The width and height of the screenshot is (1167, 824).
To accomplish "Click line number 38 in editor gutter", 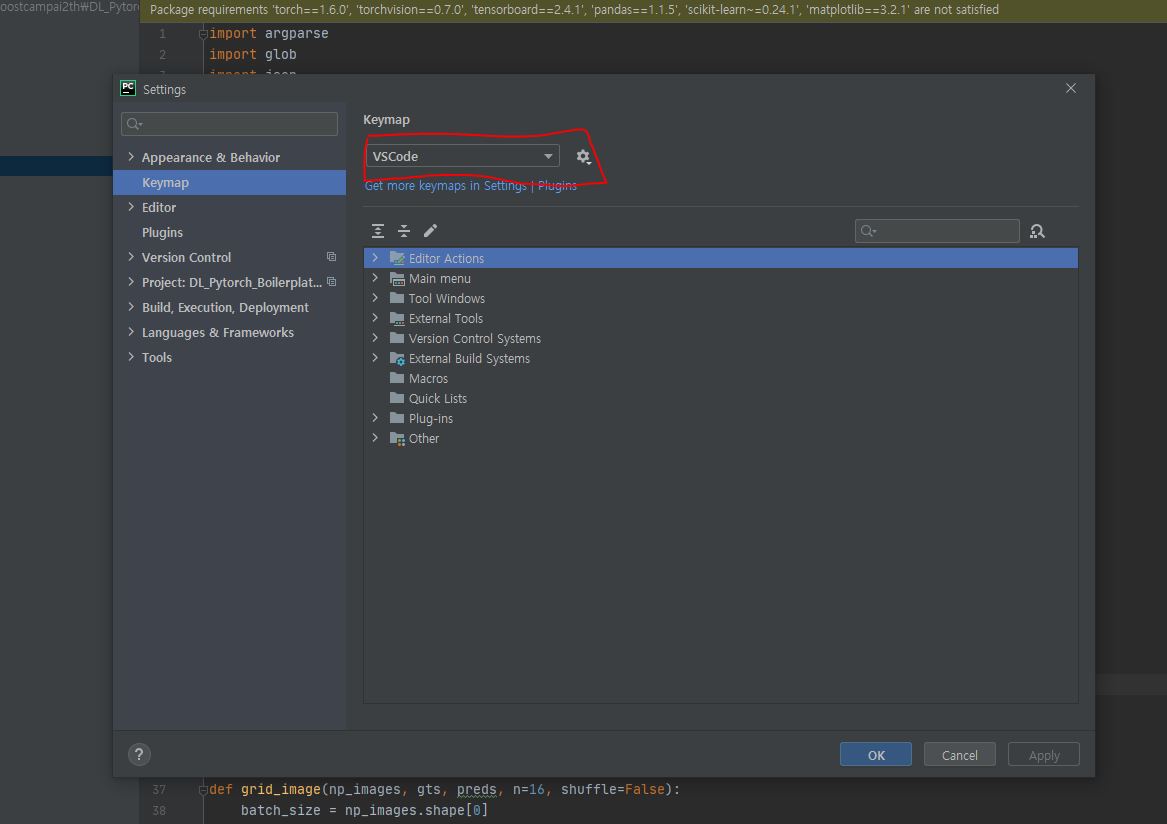I will (x=159, y=811).
